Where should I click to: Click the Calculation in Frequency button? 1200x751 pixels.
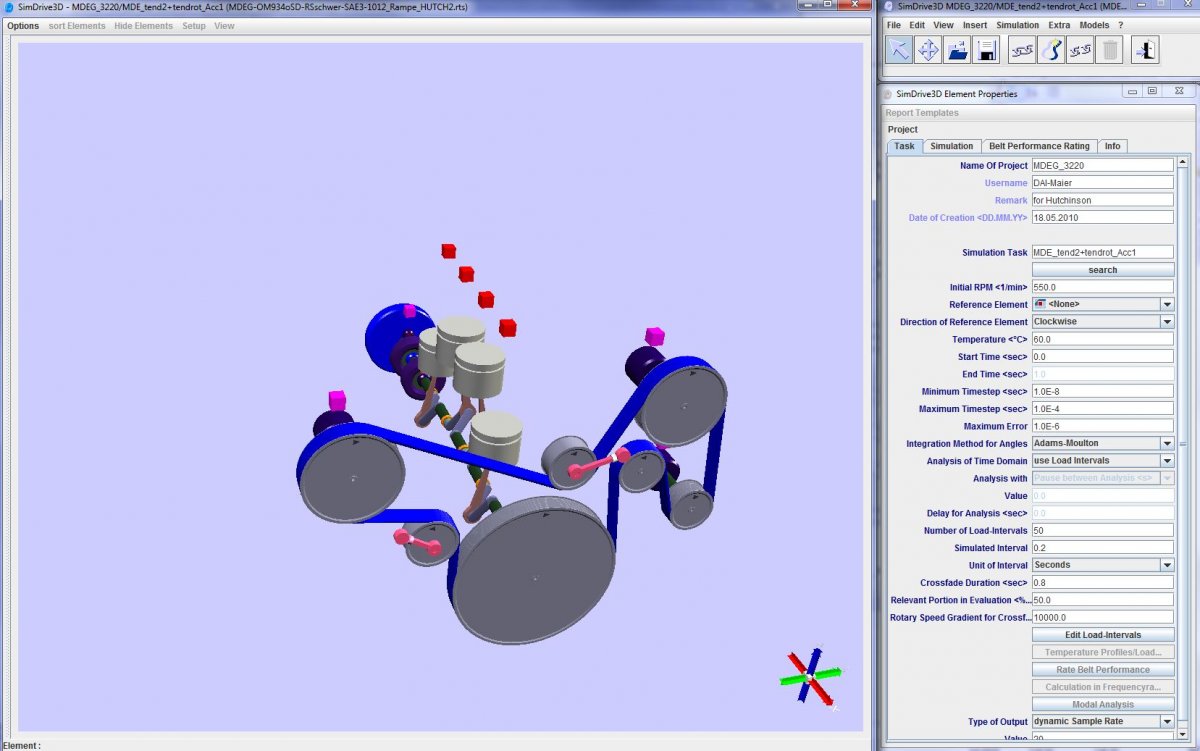pos(1103,687)
